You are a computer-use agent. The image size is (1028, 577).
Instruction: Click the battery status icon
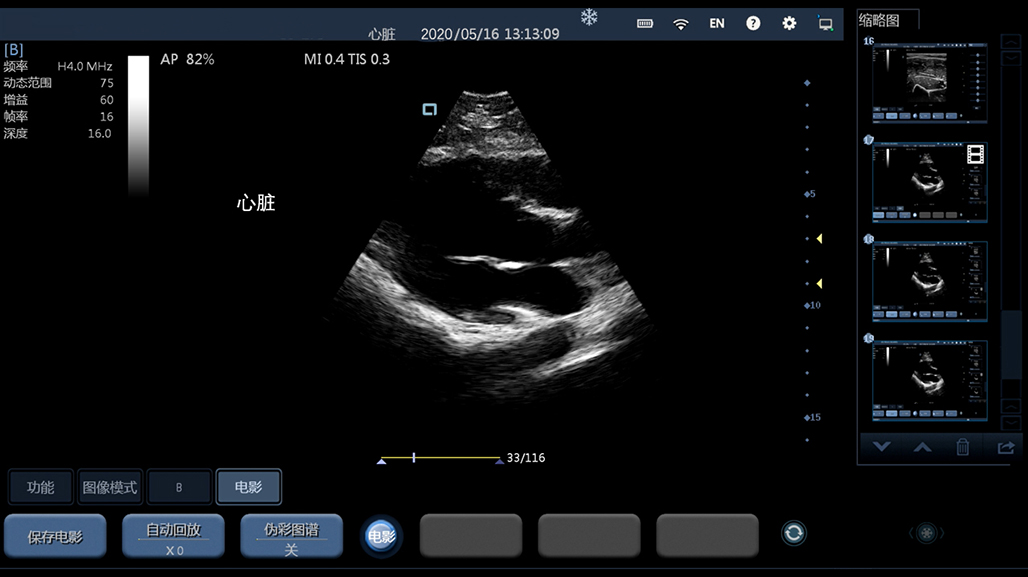click(x=645, y=23)
